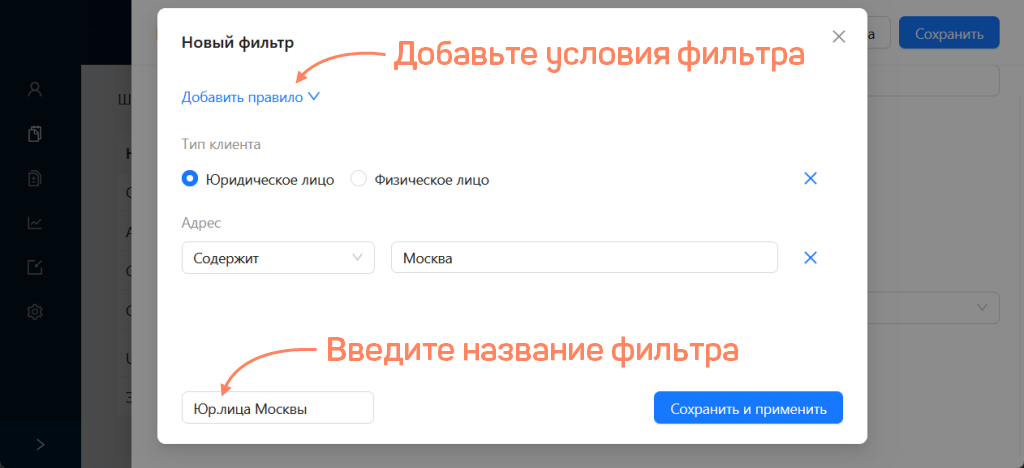1024x468 pixels.
Task: Open the analytics chart sidebar icon
Action: click(35, 223)
